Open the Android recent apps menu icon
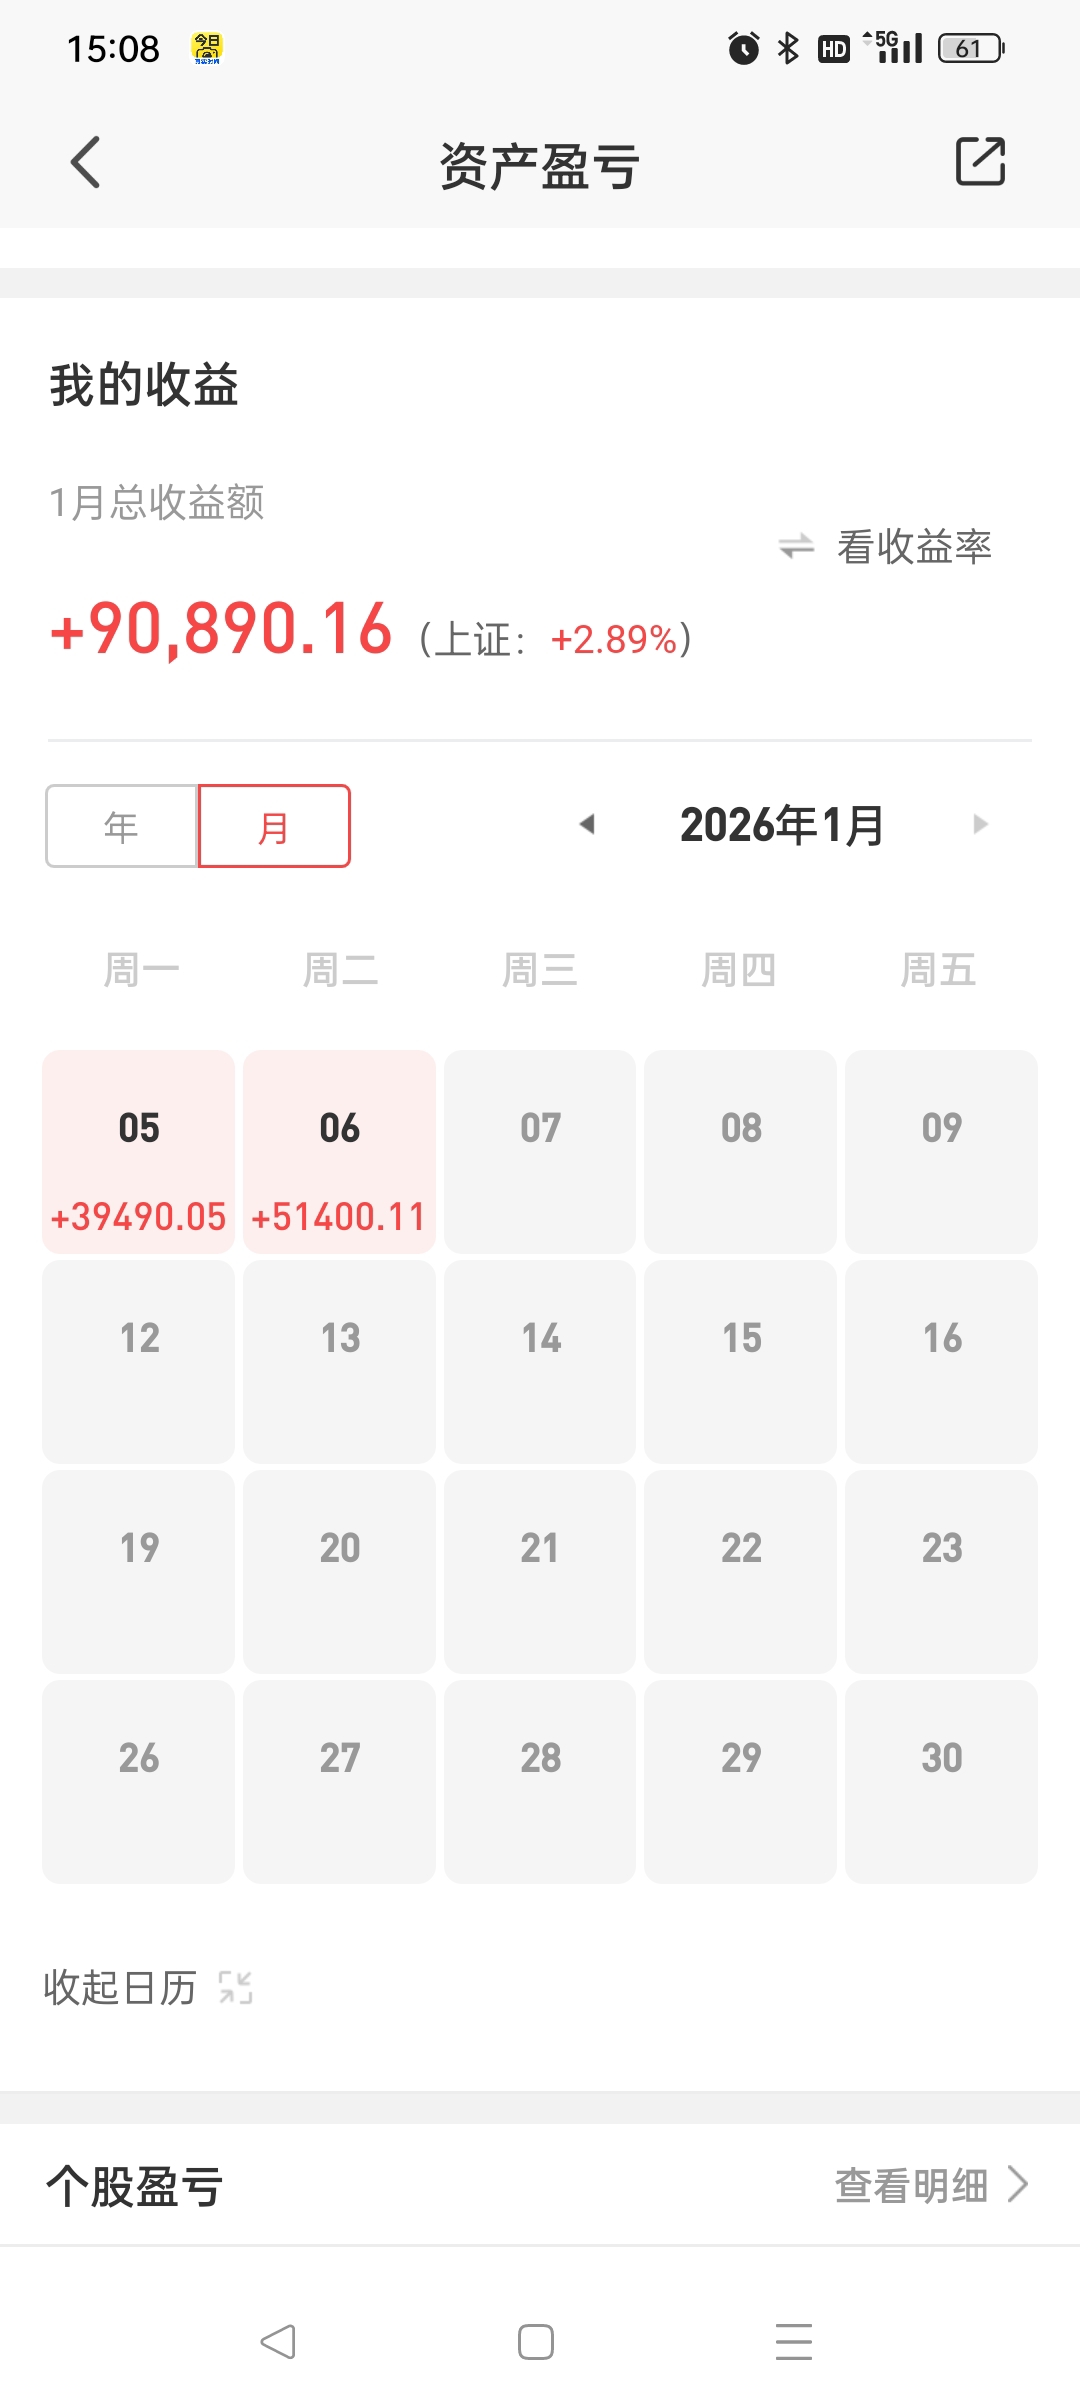Image resolution: width=1080 pixels, height=2408 pixels. (794, 2341)
